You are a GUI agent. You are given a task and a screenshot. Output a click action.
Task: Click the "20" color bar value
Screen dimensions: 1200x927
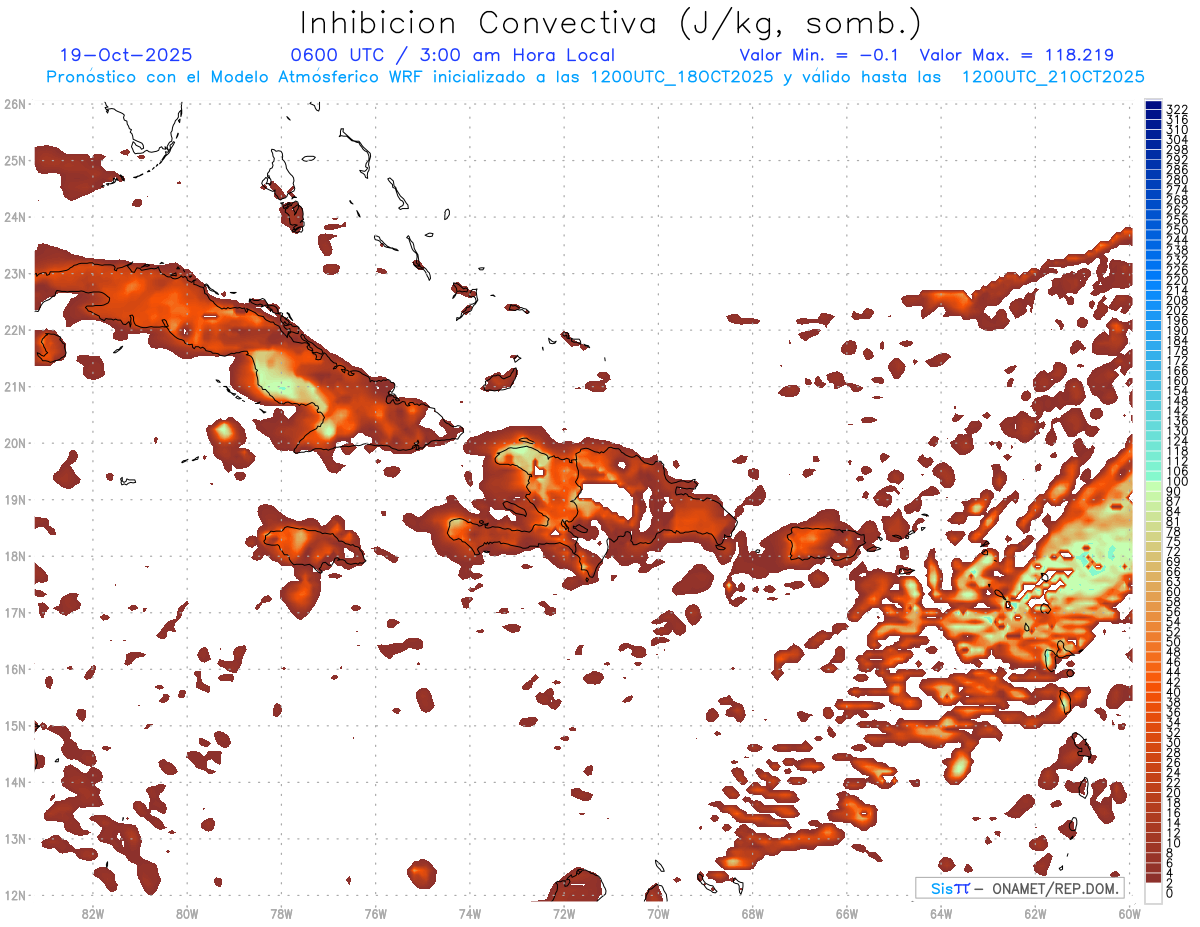coord(1174,792)
